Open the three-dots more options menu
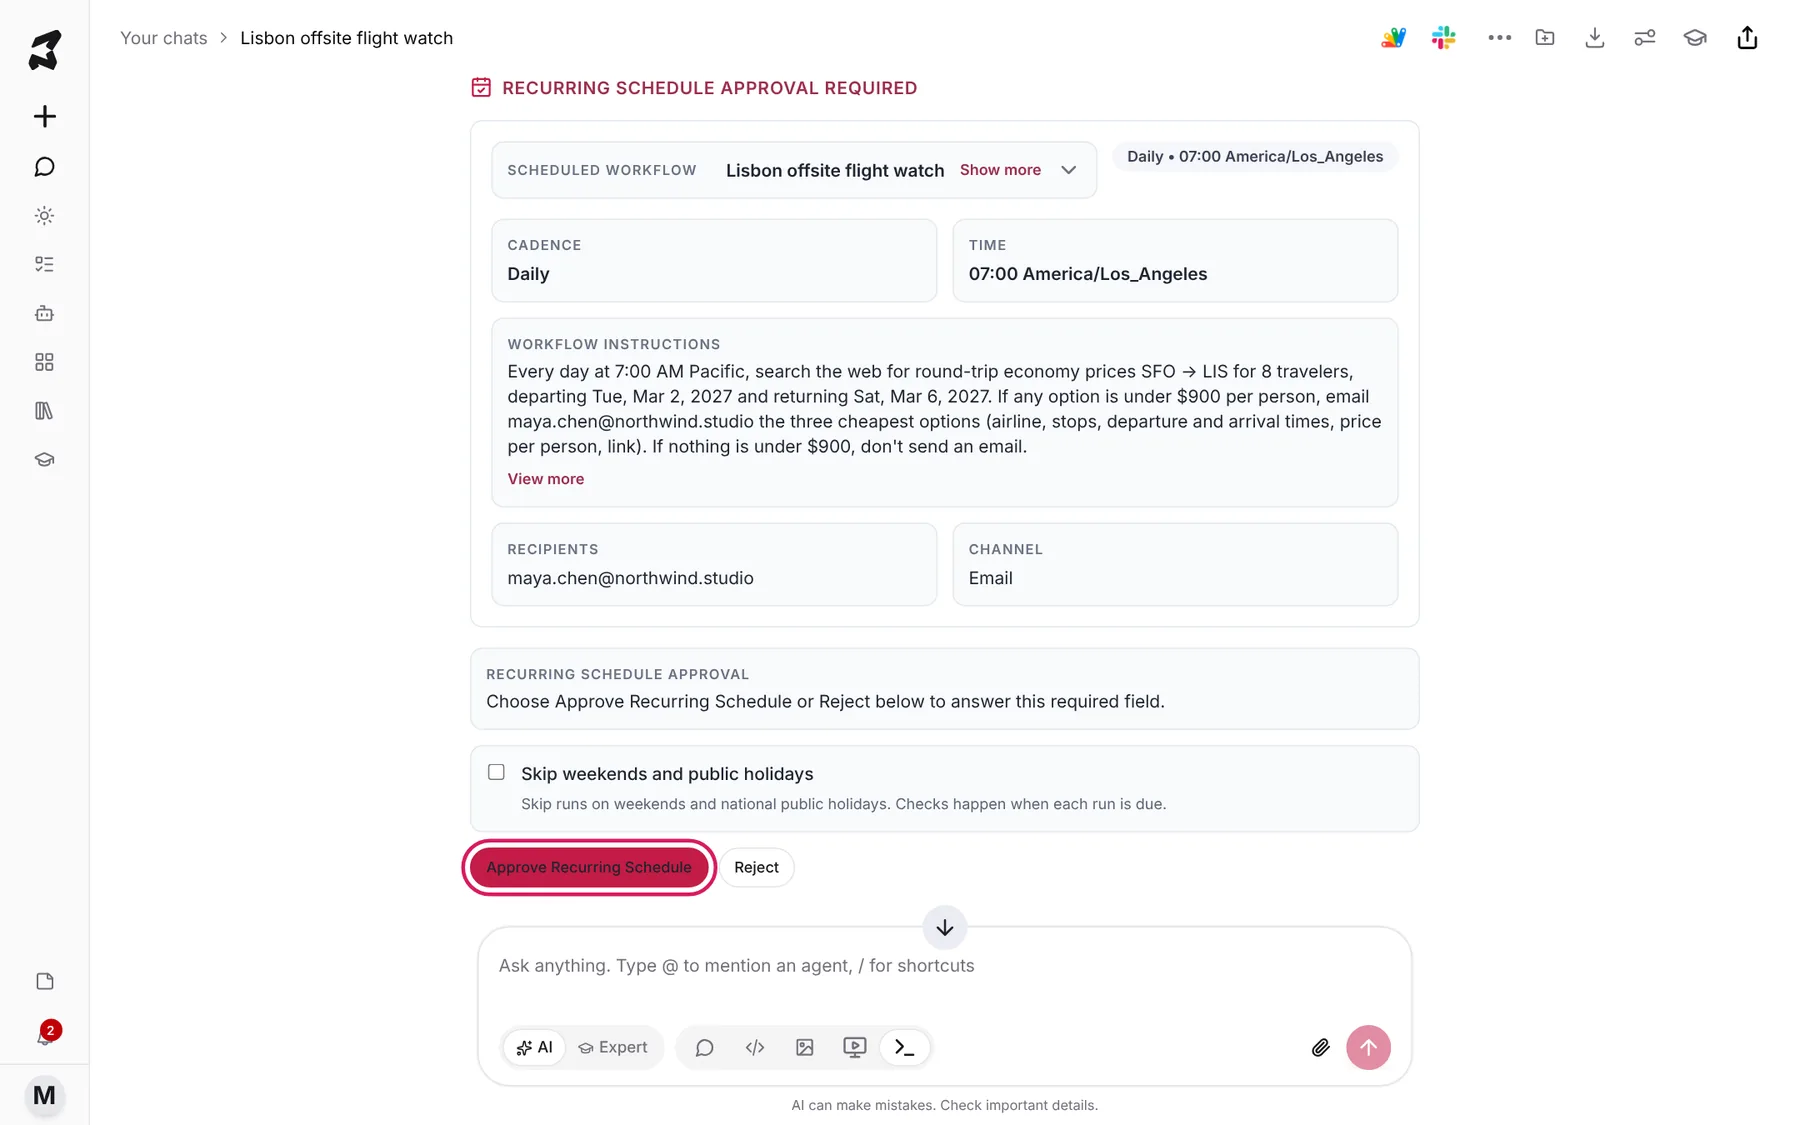Screen dimensions: 1800x1125 pos(1499,38)
